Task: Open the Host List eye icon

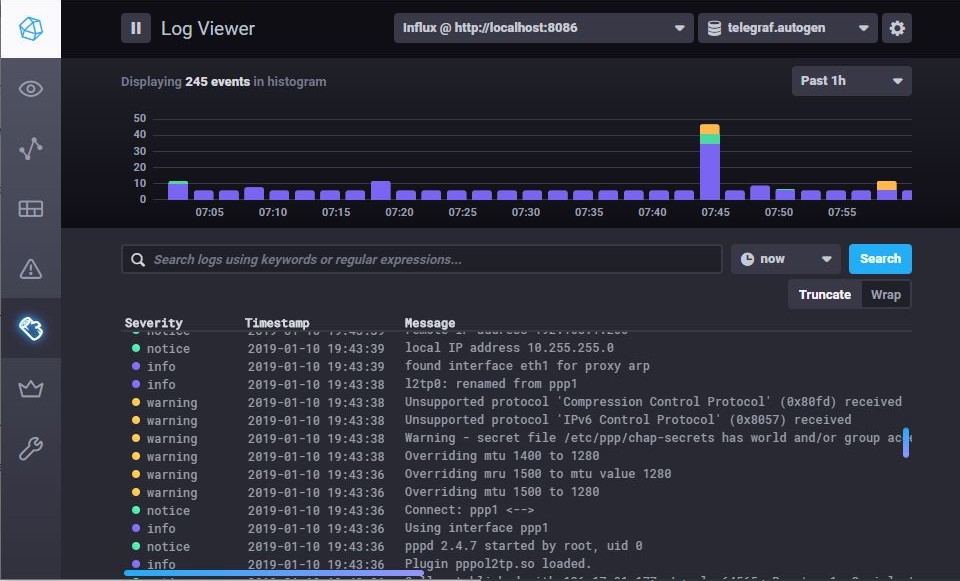Action: pyautogui.click(x=31, y=88)
